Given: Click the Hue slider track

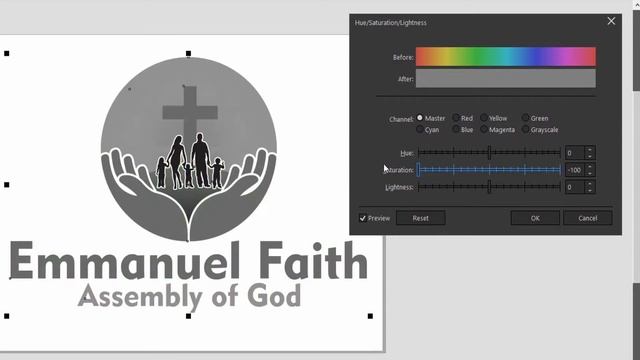Looking at the screenshot, I should (x=489, y=153).
